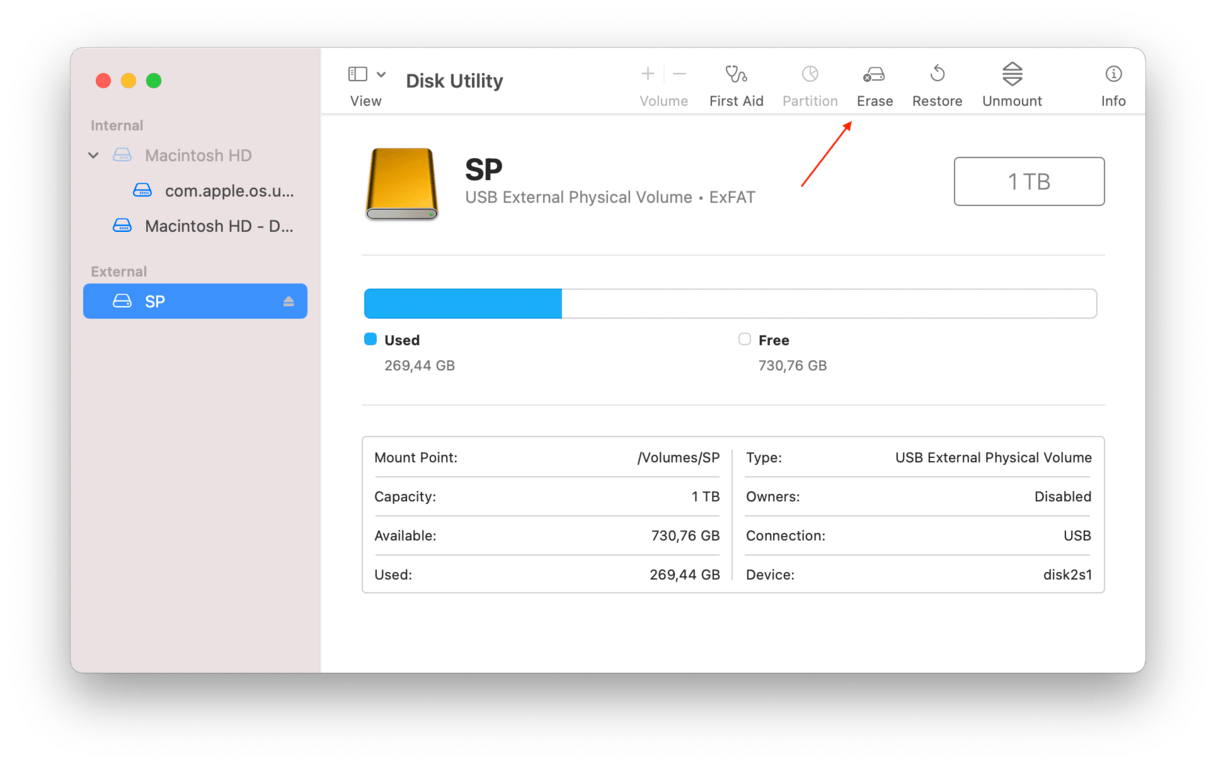Click the 1 TB capacity button
Image resolution: width=1216 pixels, height=766 pixels.
pos(1029,181)
